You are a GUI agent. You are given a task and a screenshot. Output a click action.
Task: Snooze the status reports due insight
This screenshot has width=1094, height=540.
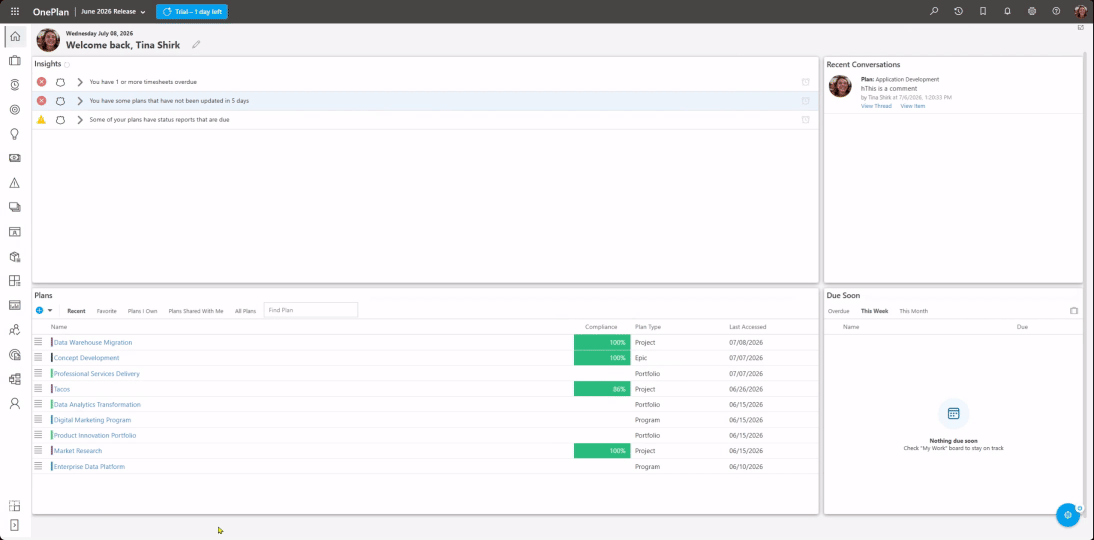pos(805,119)
